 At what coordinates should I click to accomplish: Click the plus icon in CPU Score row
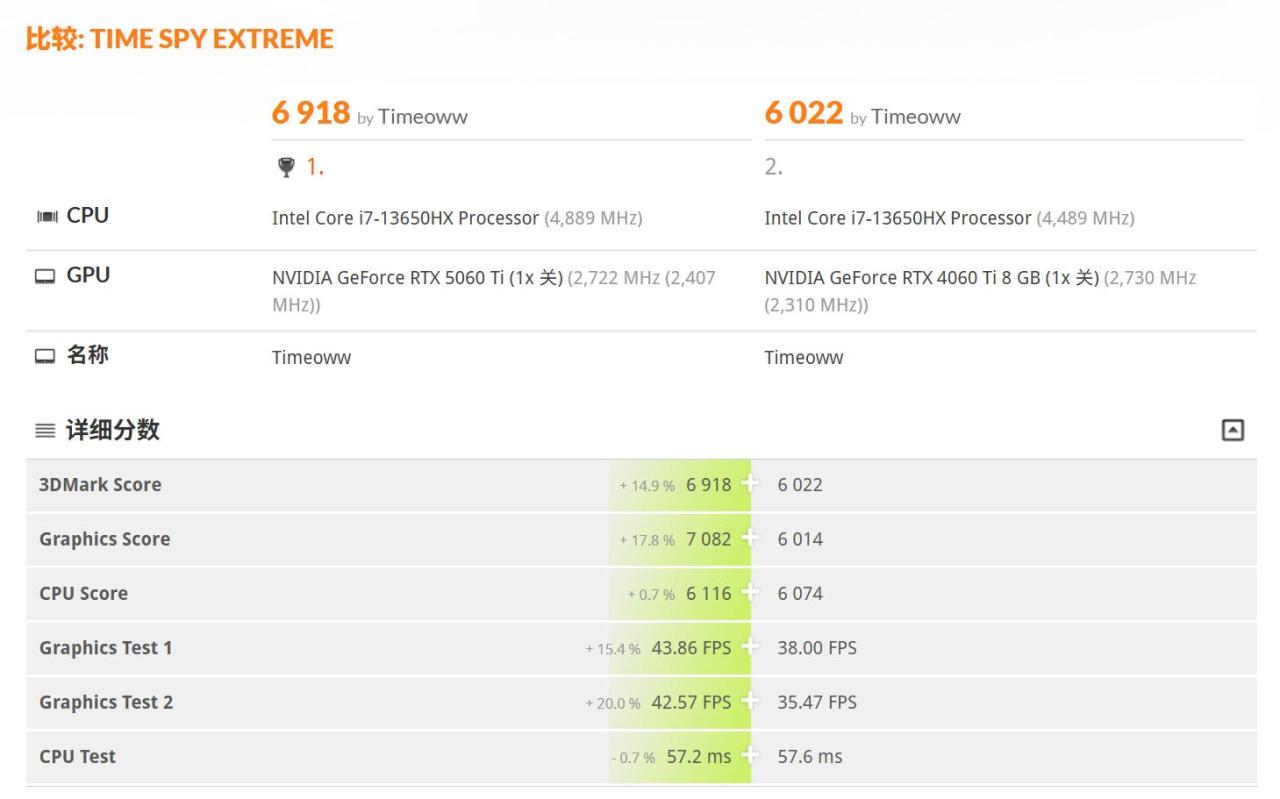point(750,593)
